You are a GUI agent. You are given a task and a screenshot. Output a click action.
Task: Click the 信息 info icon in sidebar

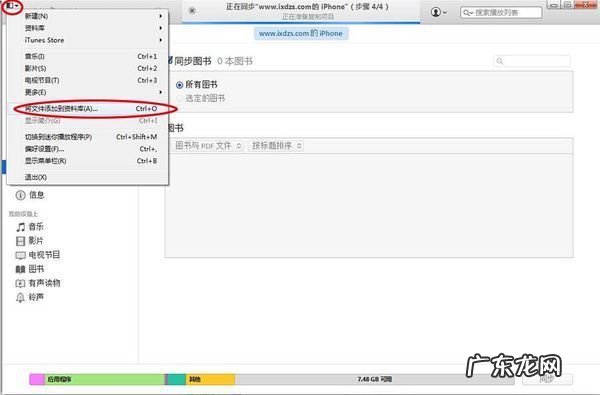[x=20, y=195]
